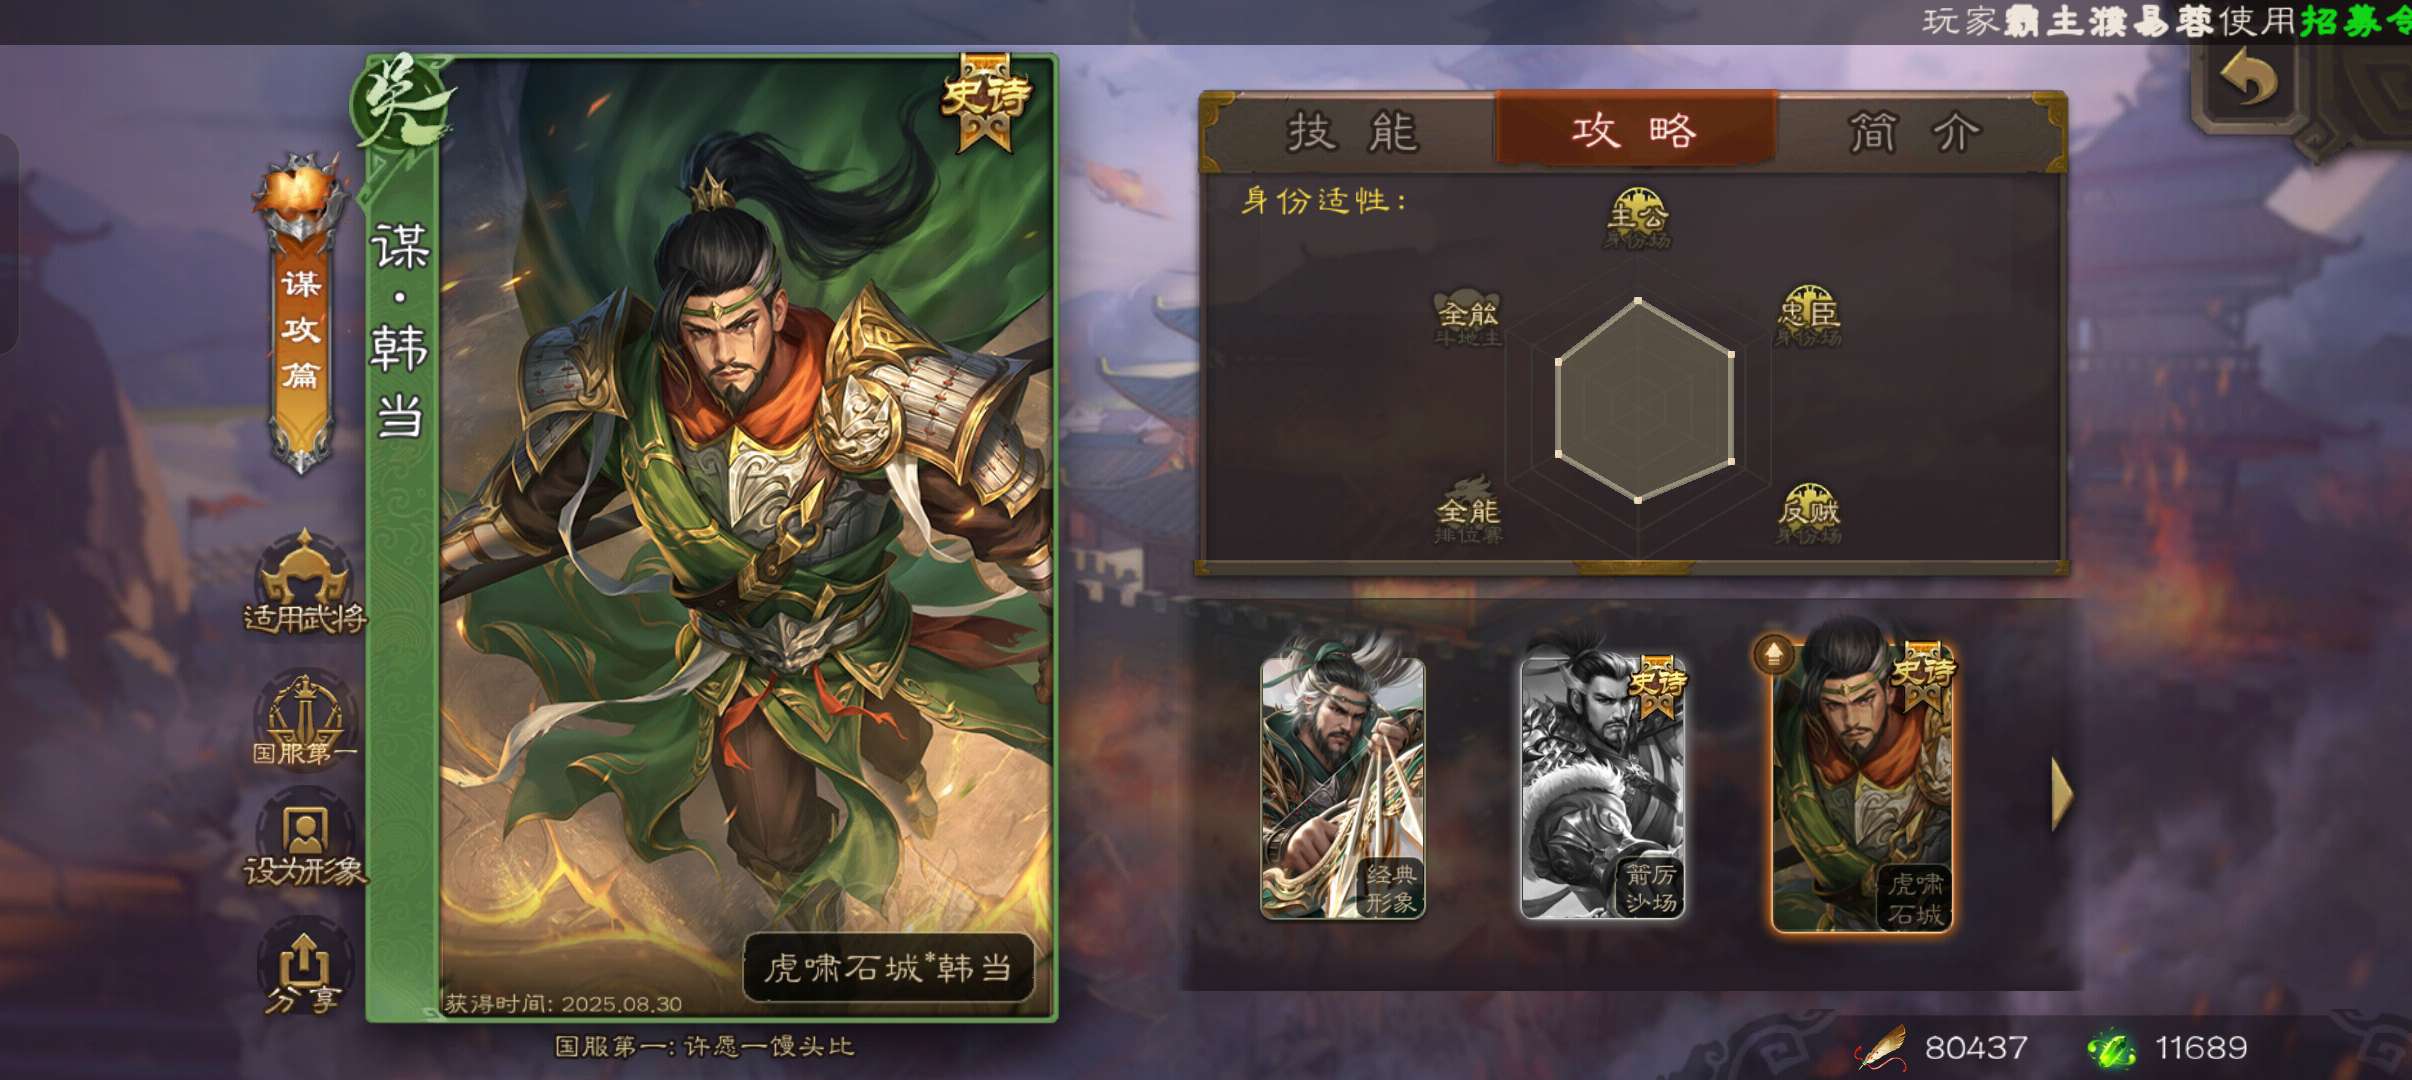Switch to the 简介 tab
The width and height of the screenshot is (2412, 1080).
click(x=1912, y=132)
